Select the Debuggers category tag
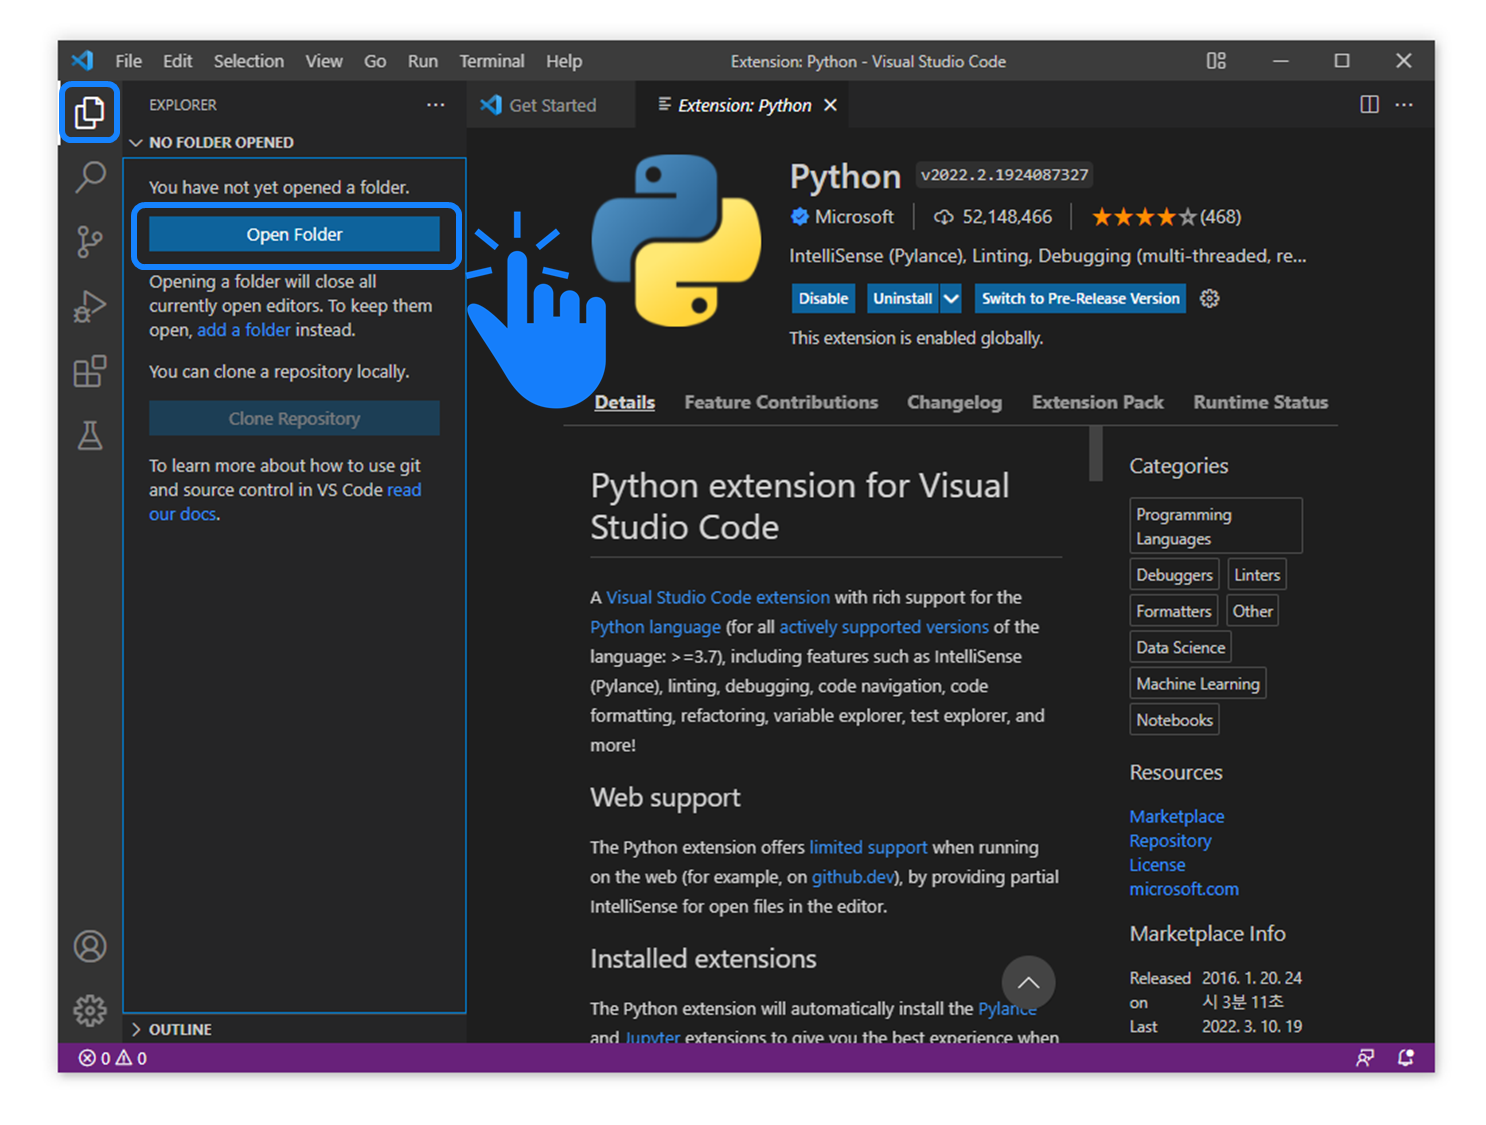This screenshot has width=1486, height=1125. click(1174, 575)
